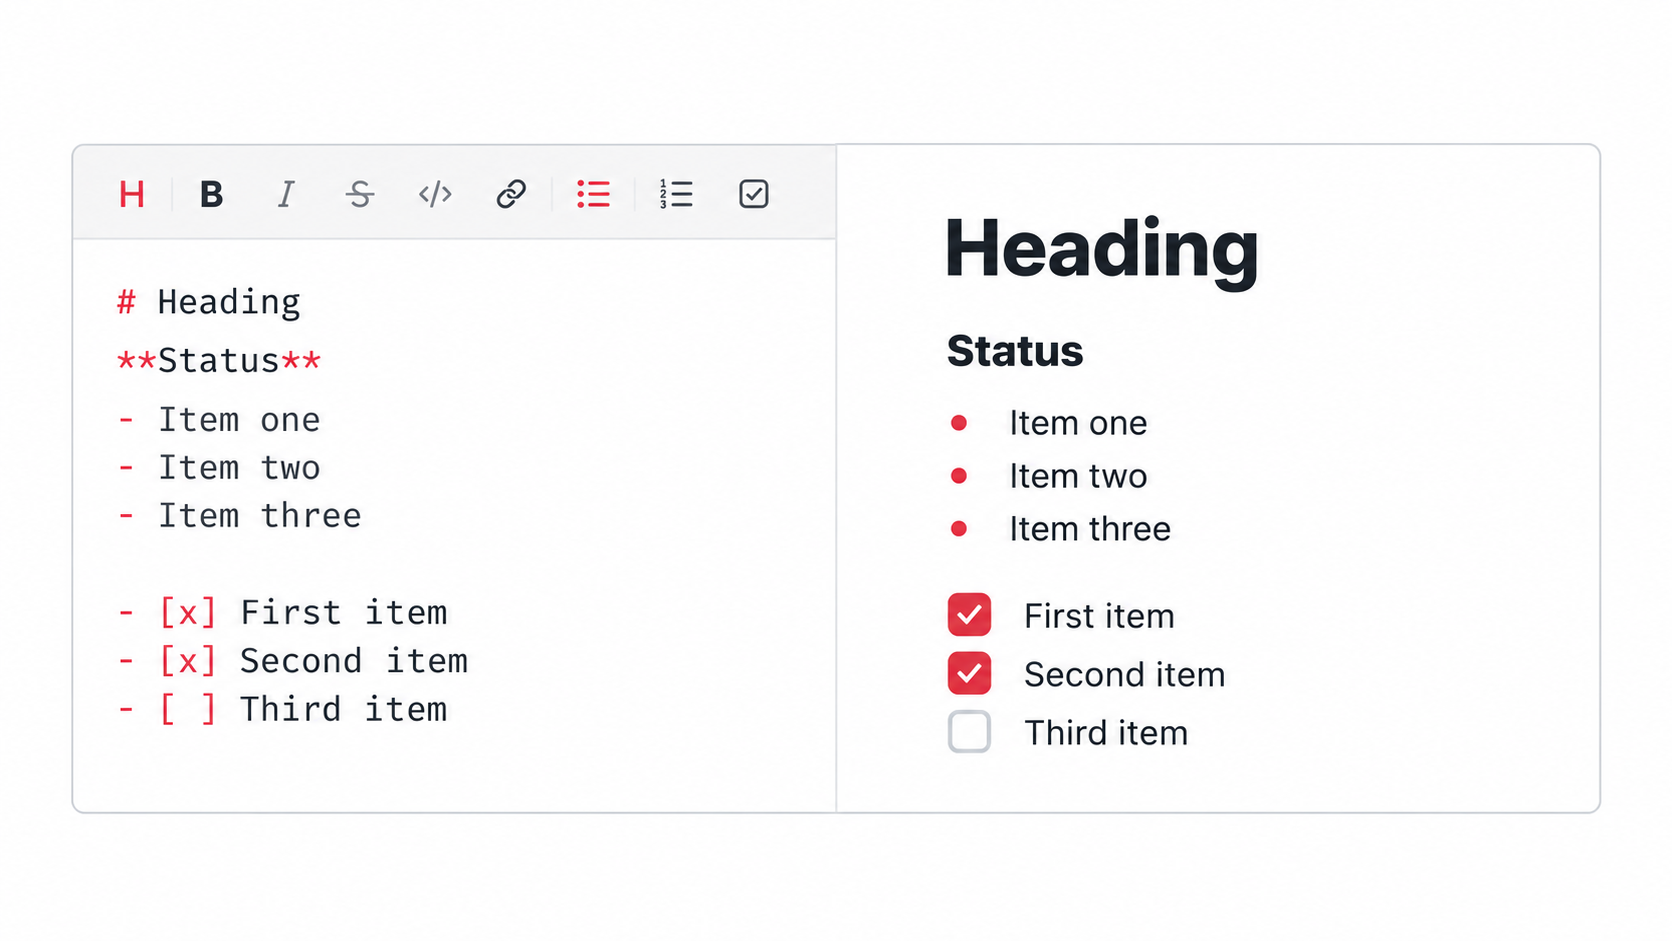Apply strikethrough formatting from the toolbar
Screen dimensions: 1672x941
pos(360,194)
